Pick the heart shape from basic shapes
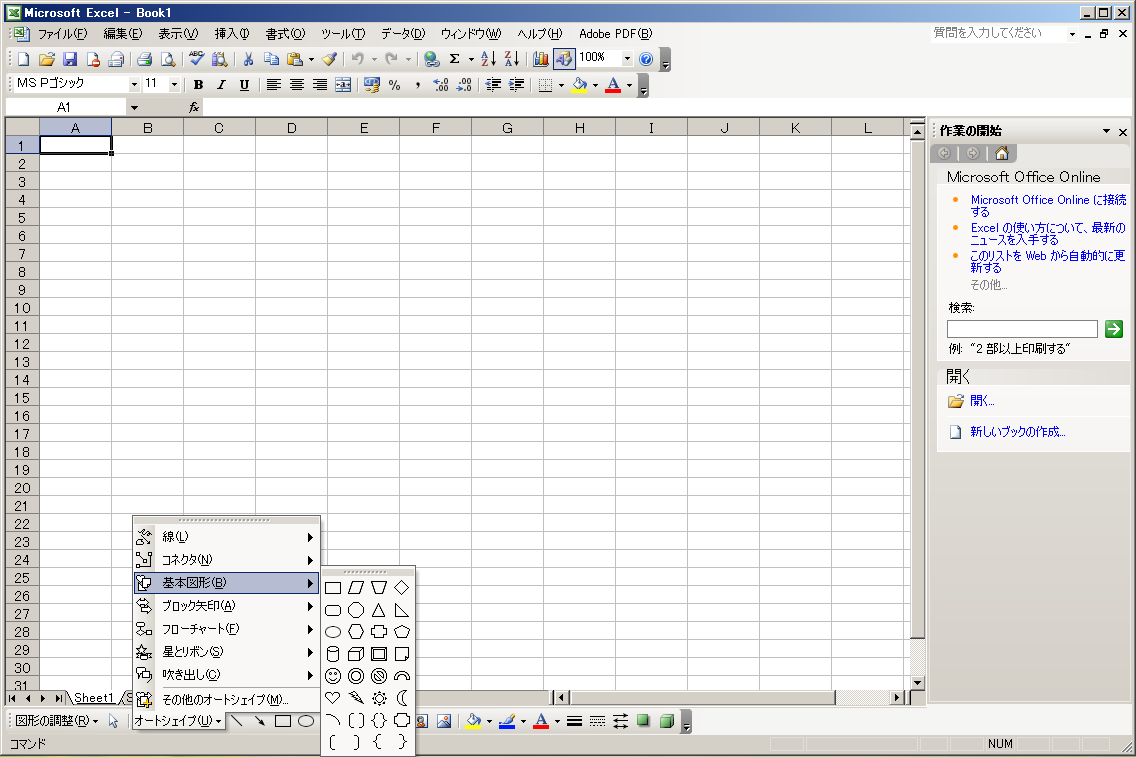 [333, 698]
